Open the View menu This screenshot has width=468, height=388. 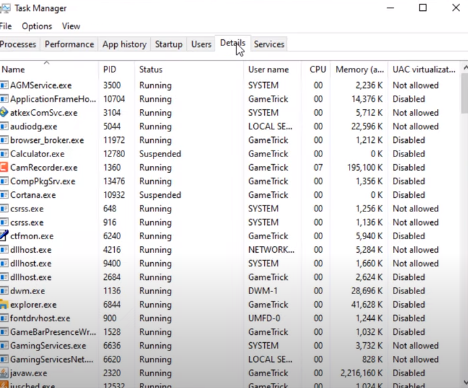point(71,26)
